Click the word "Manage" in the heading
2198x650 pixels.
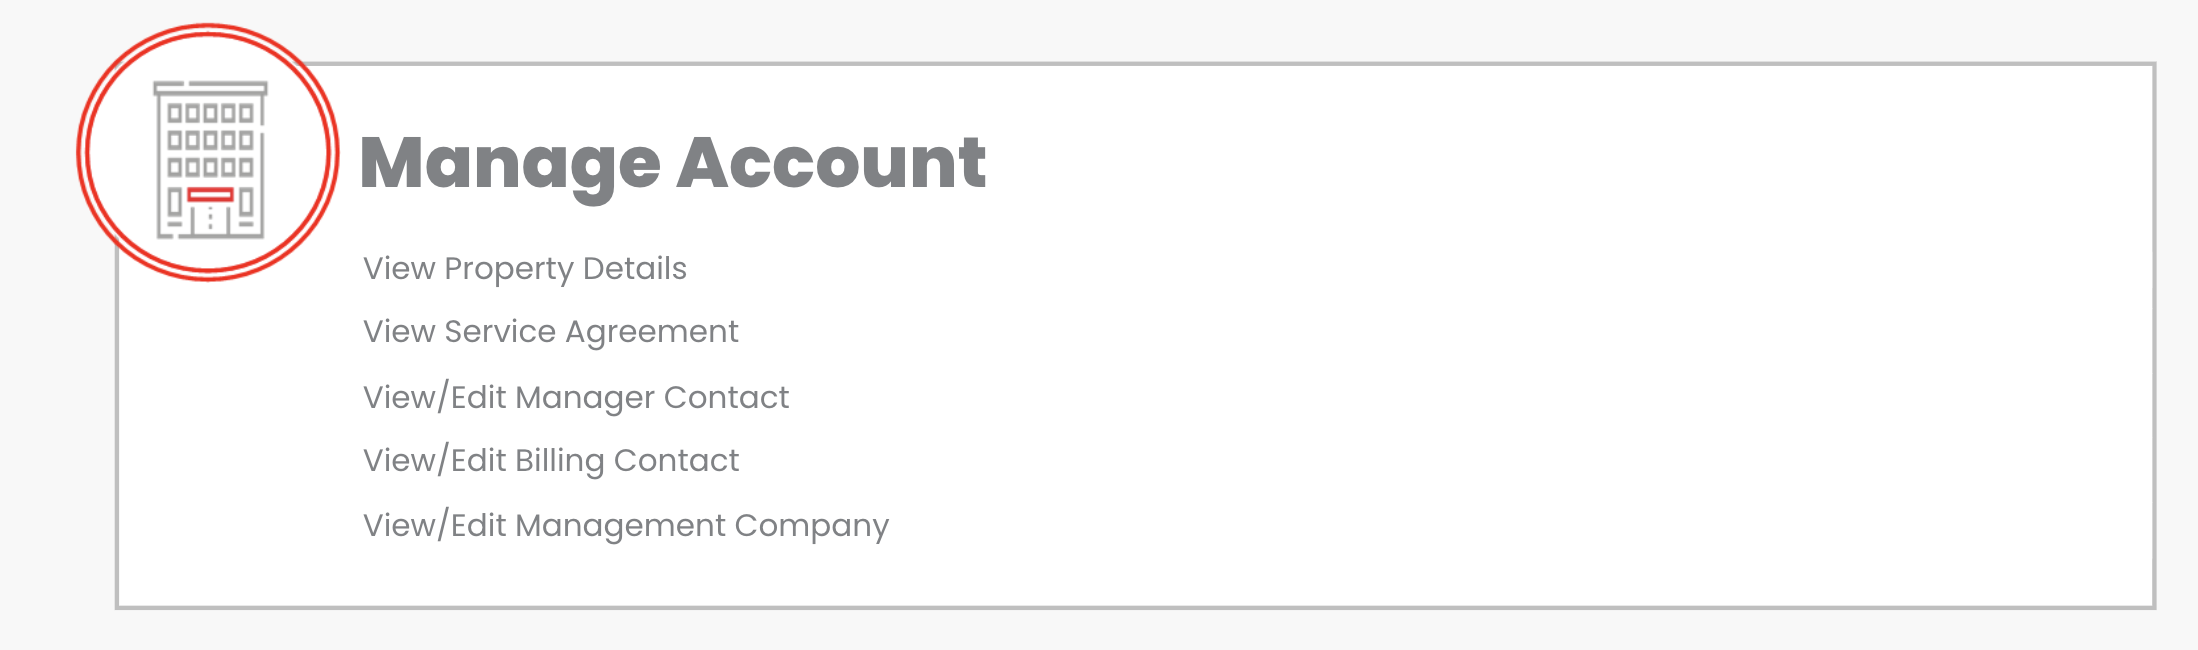point(510,163)
